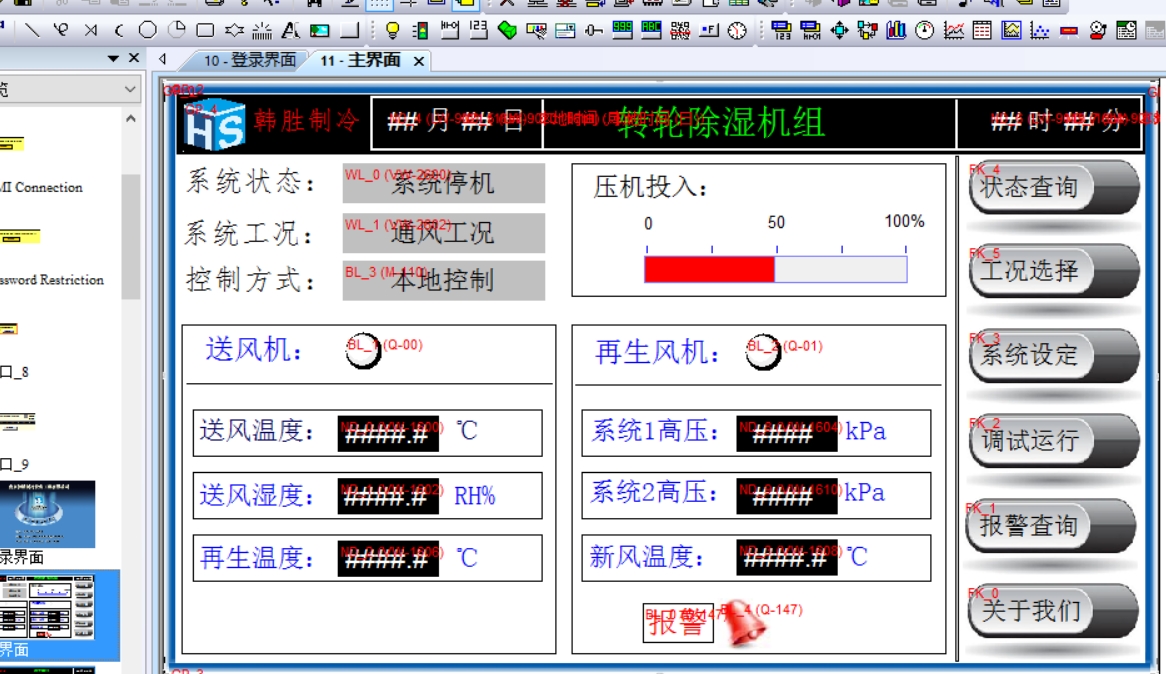The image size is (1166, 674).
Task: Toggle the 送风机 status indicator lamp
Action: click(363, 351)
